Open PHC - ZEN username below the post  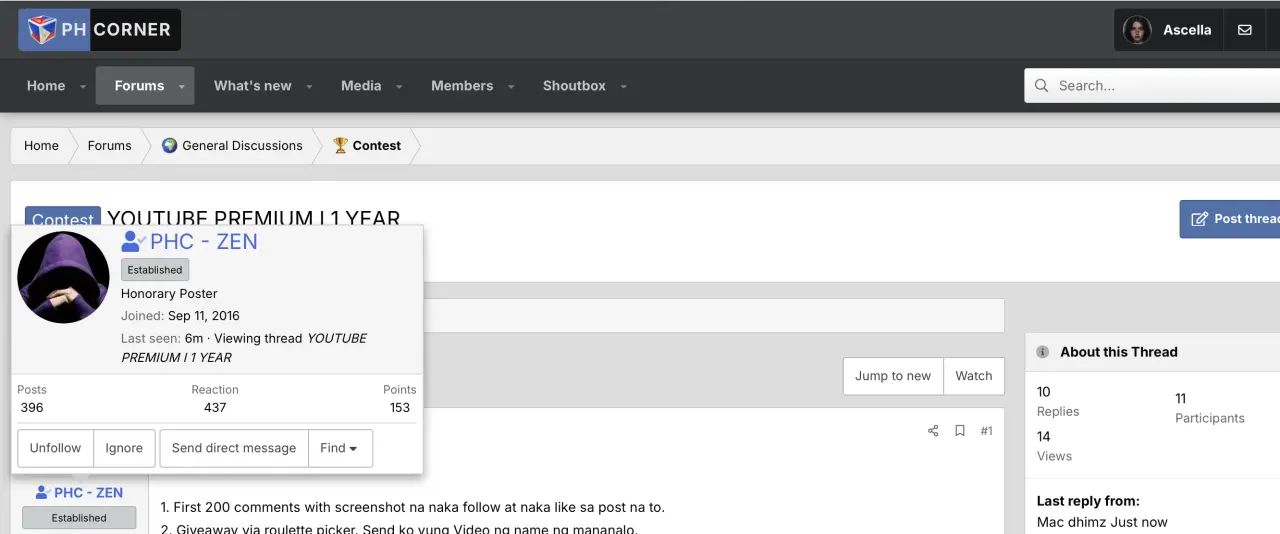(x=88, y=492)
